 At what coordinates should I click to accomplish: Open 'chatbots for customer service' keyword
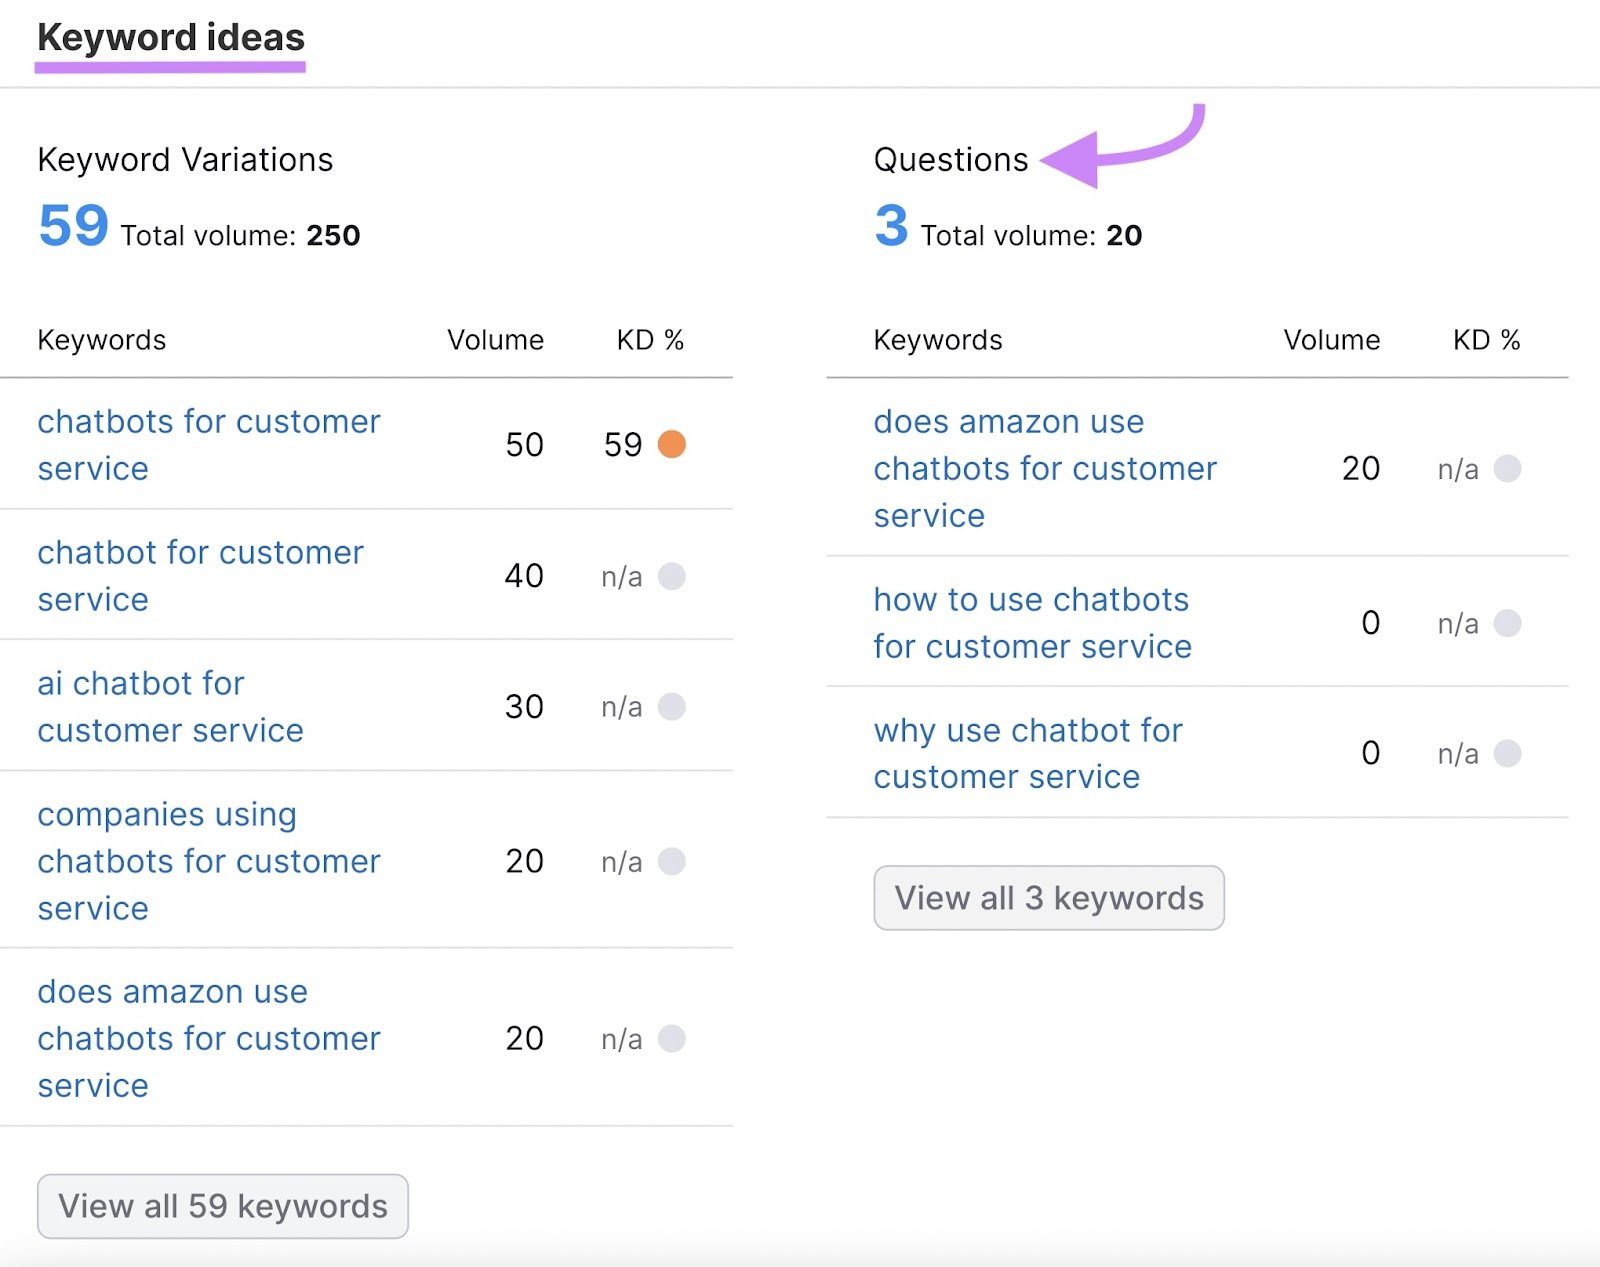point(207,444)
